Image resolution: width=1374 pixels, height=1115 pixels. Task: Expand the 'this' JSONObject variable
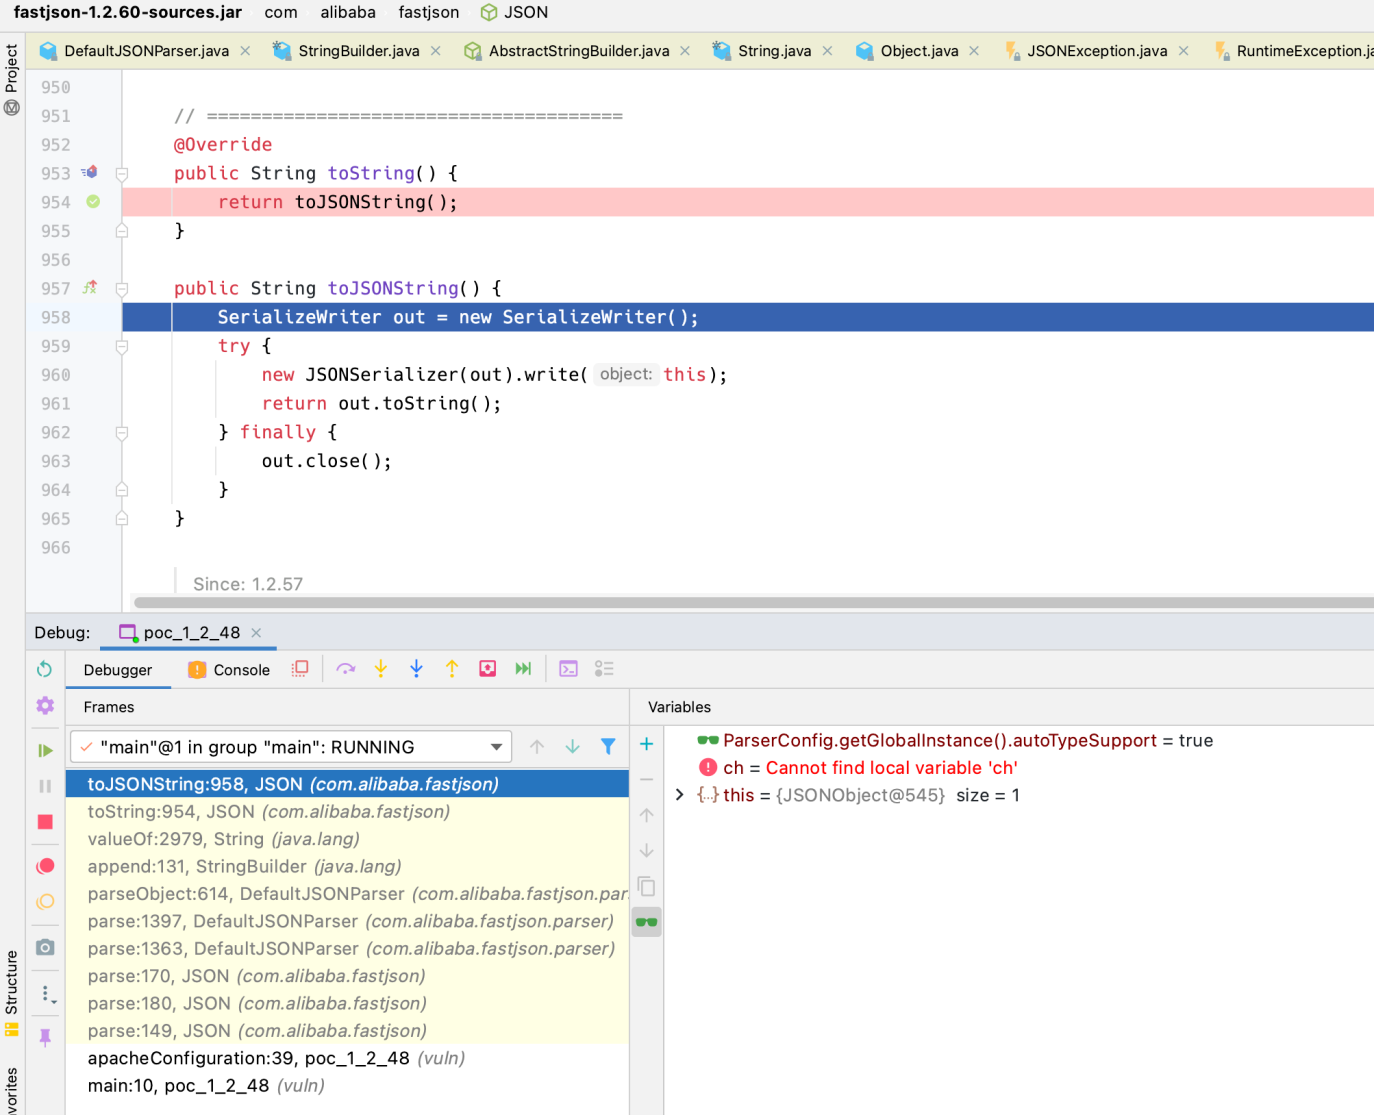point(680,795)
